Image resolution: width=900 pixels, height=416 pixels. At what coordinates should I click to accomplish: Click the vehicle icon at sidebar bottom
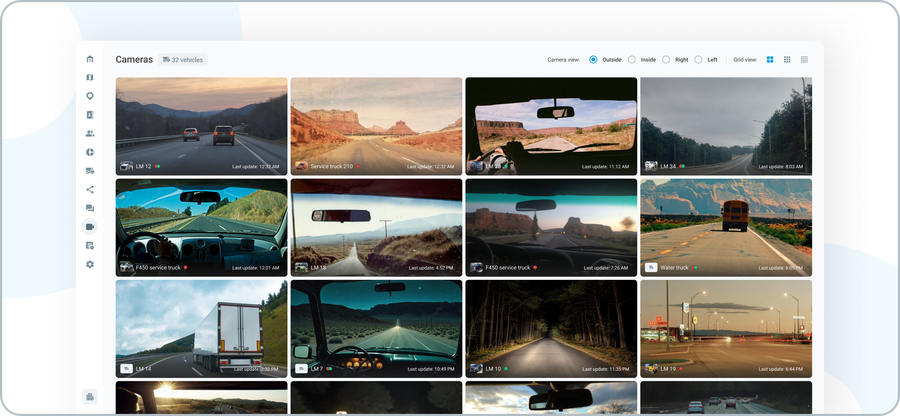(x=90, y=396)
